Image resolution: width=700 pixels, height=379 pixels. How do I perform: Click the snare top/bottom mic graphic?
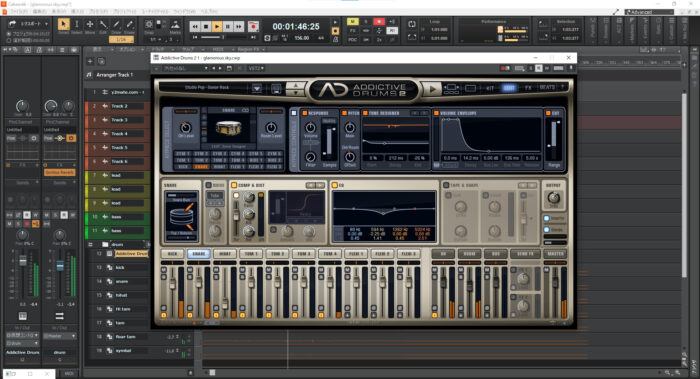181,217
